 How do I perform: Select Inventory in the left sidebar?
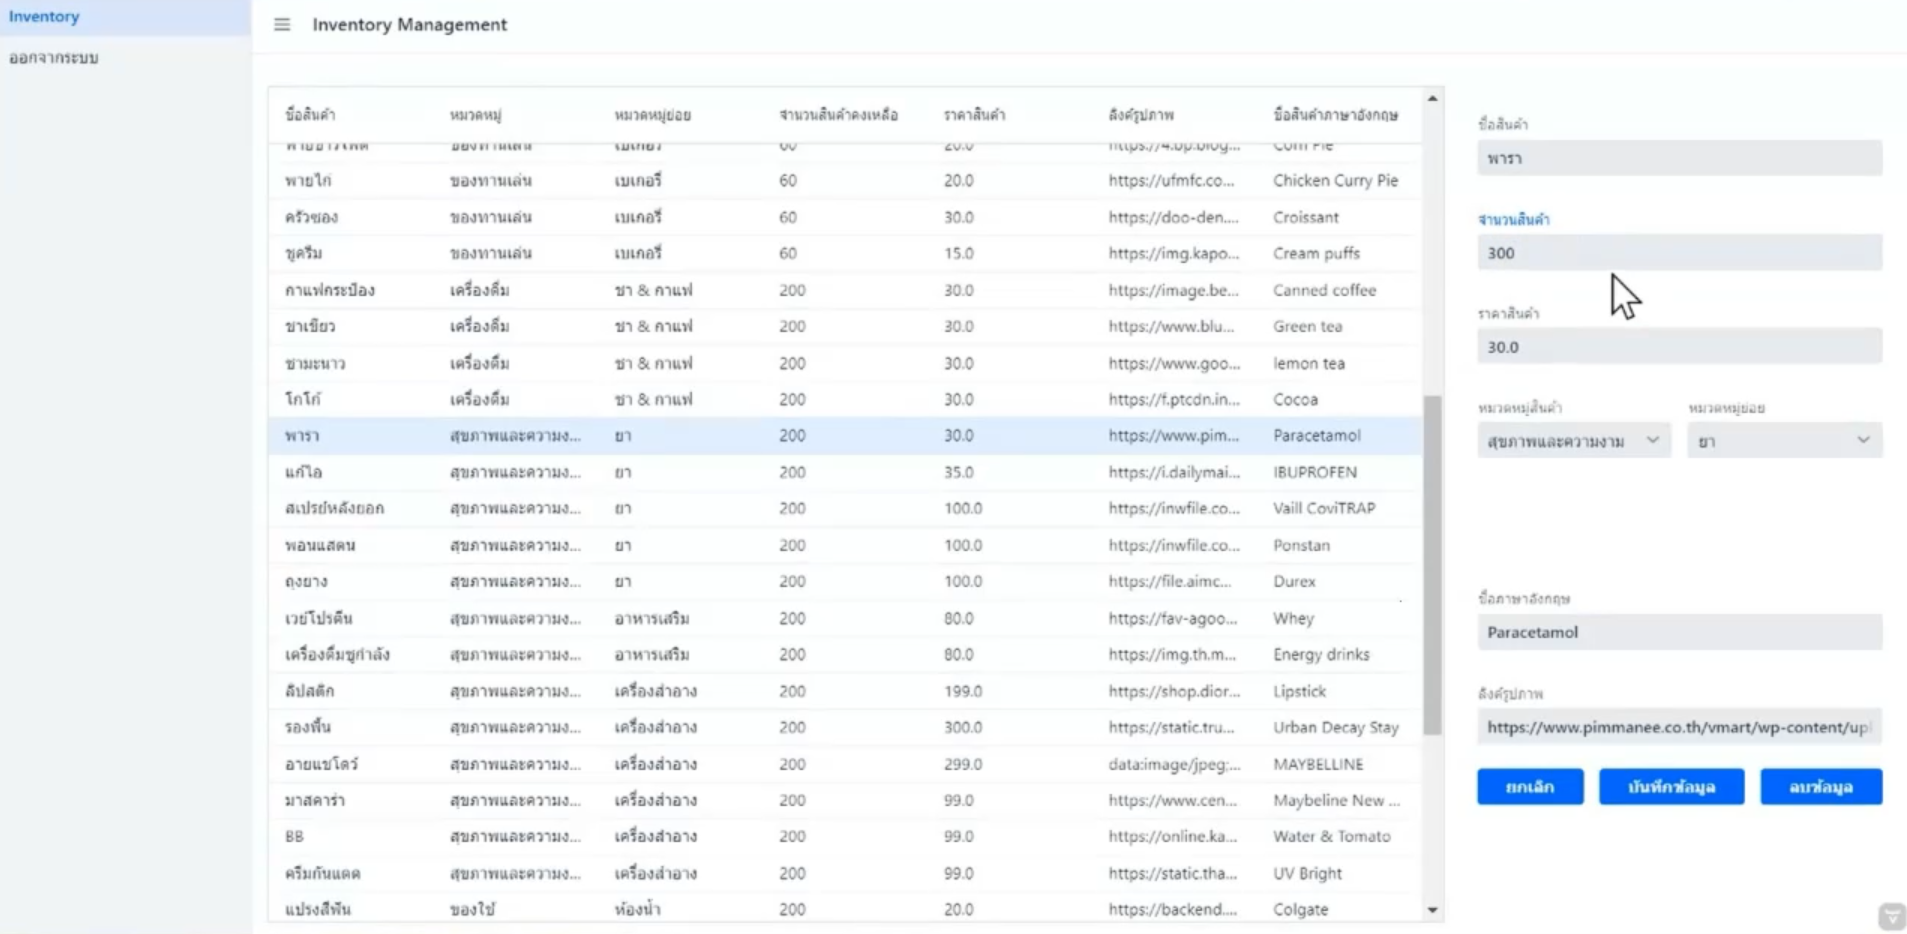click(44, 17)
